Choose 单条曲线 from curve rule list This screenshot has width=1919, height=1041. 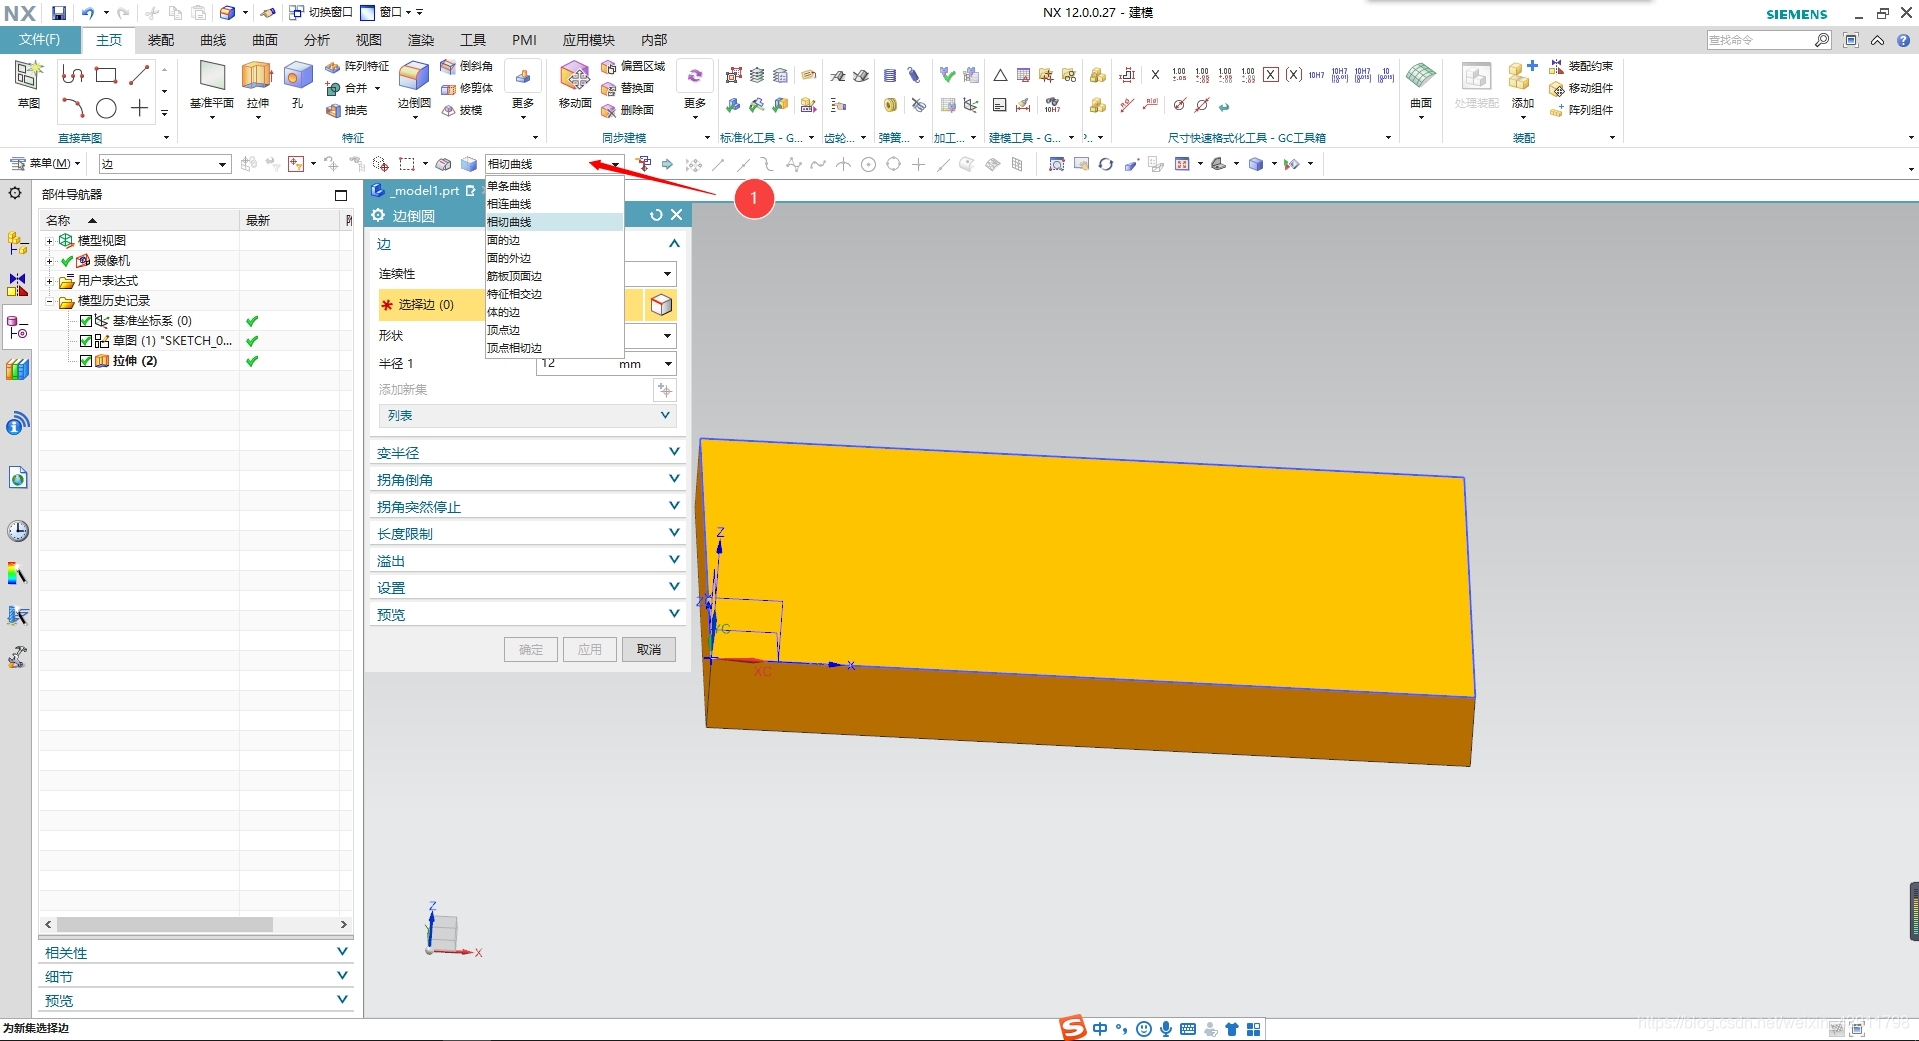(x=554, y=186)
